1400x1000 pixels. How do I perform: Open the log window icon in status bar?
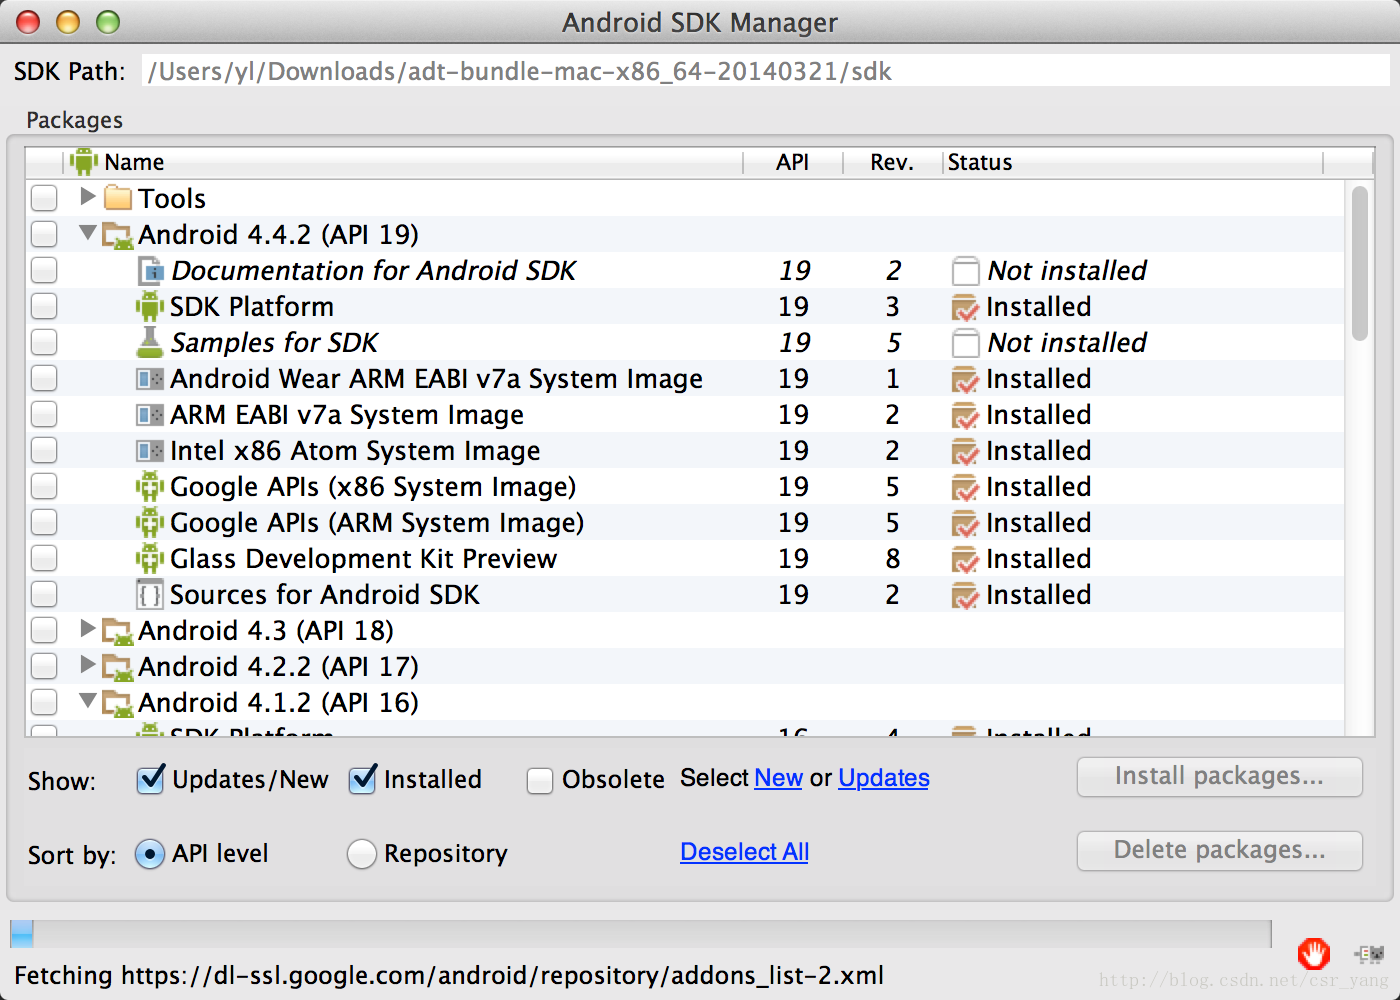(x=1369, y=954)
